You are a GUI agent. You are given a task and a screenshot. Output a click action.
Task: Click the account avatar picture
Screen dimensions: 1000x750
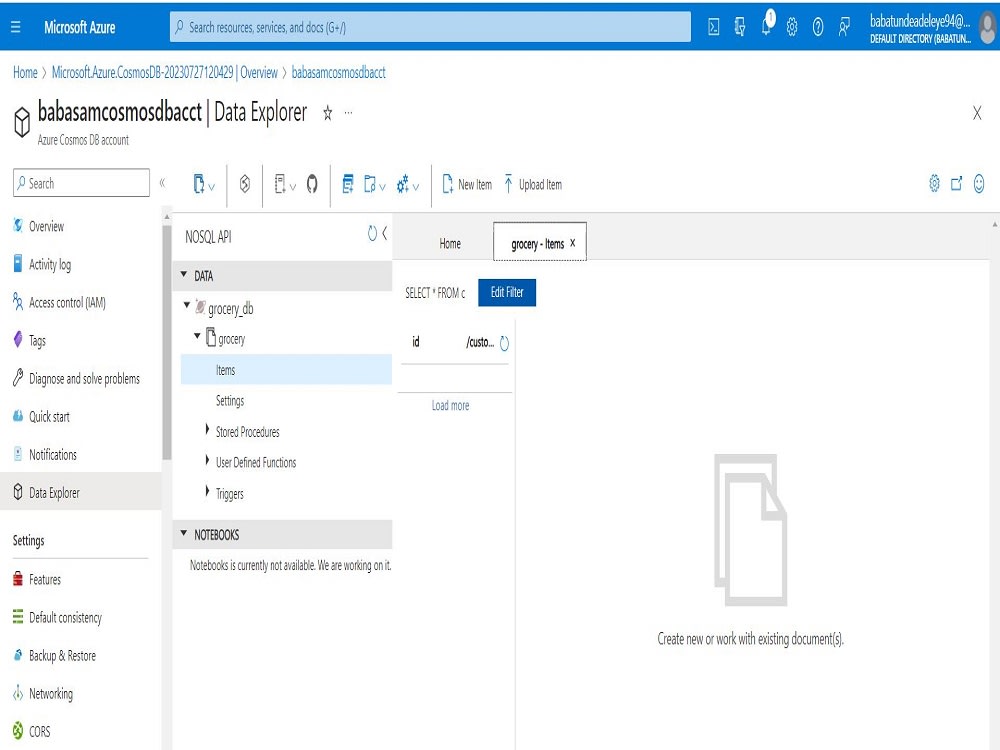coord(989,28)
